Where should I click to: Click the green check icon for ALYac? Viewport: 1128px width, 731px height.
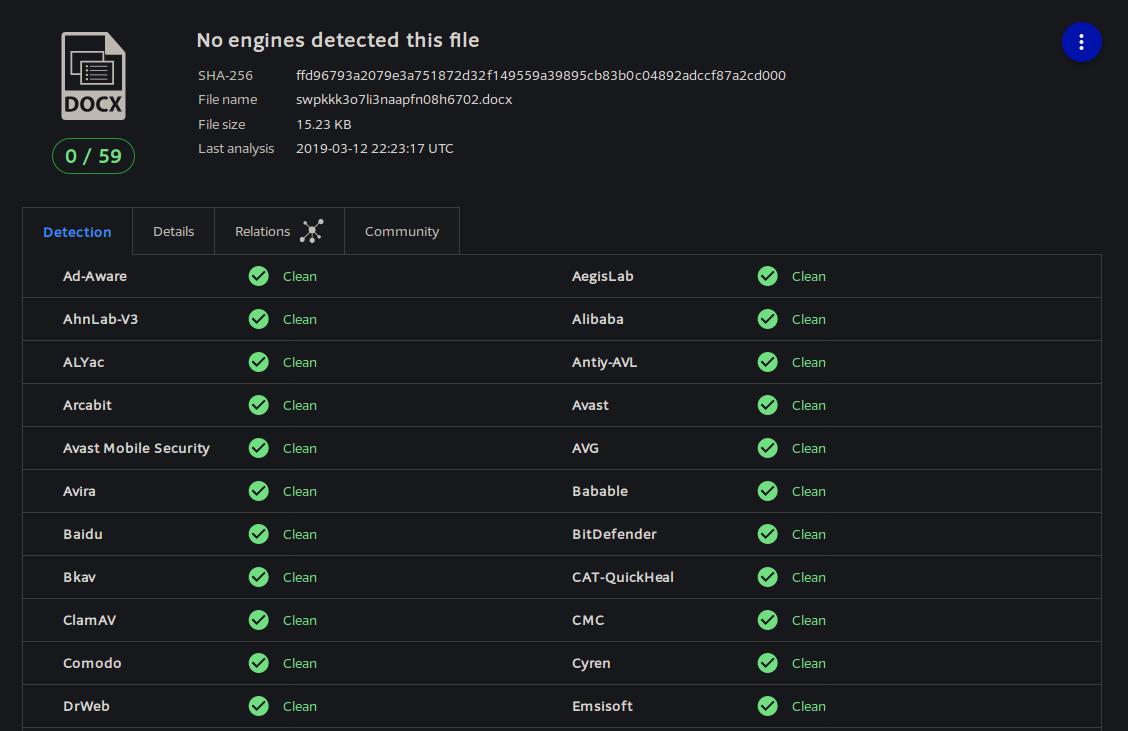point(259,363)
